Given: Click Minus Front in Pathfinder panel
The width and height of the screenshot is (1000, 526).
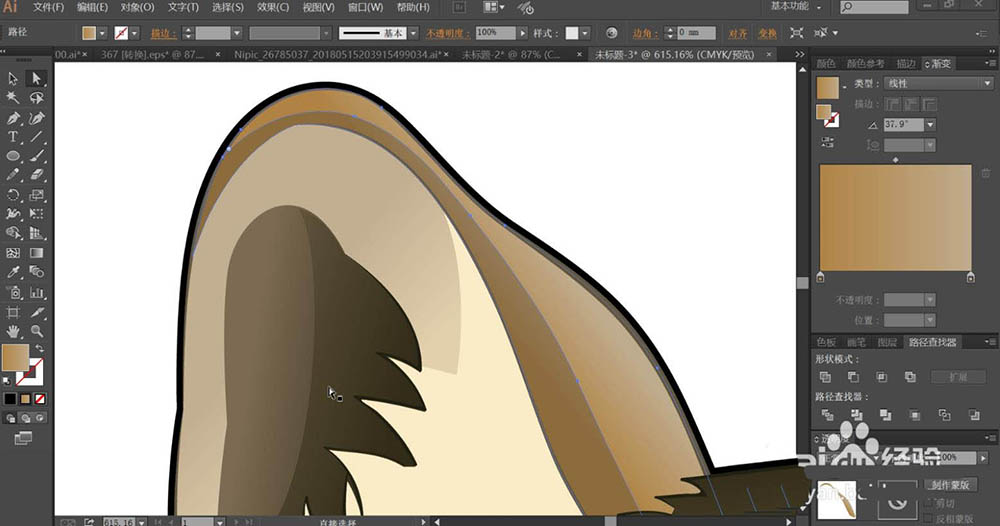Looking at the screenshot, I should pos(853,377).
